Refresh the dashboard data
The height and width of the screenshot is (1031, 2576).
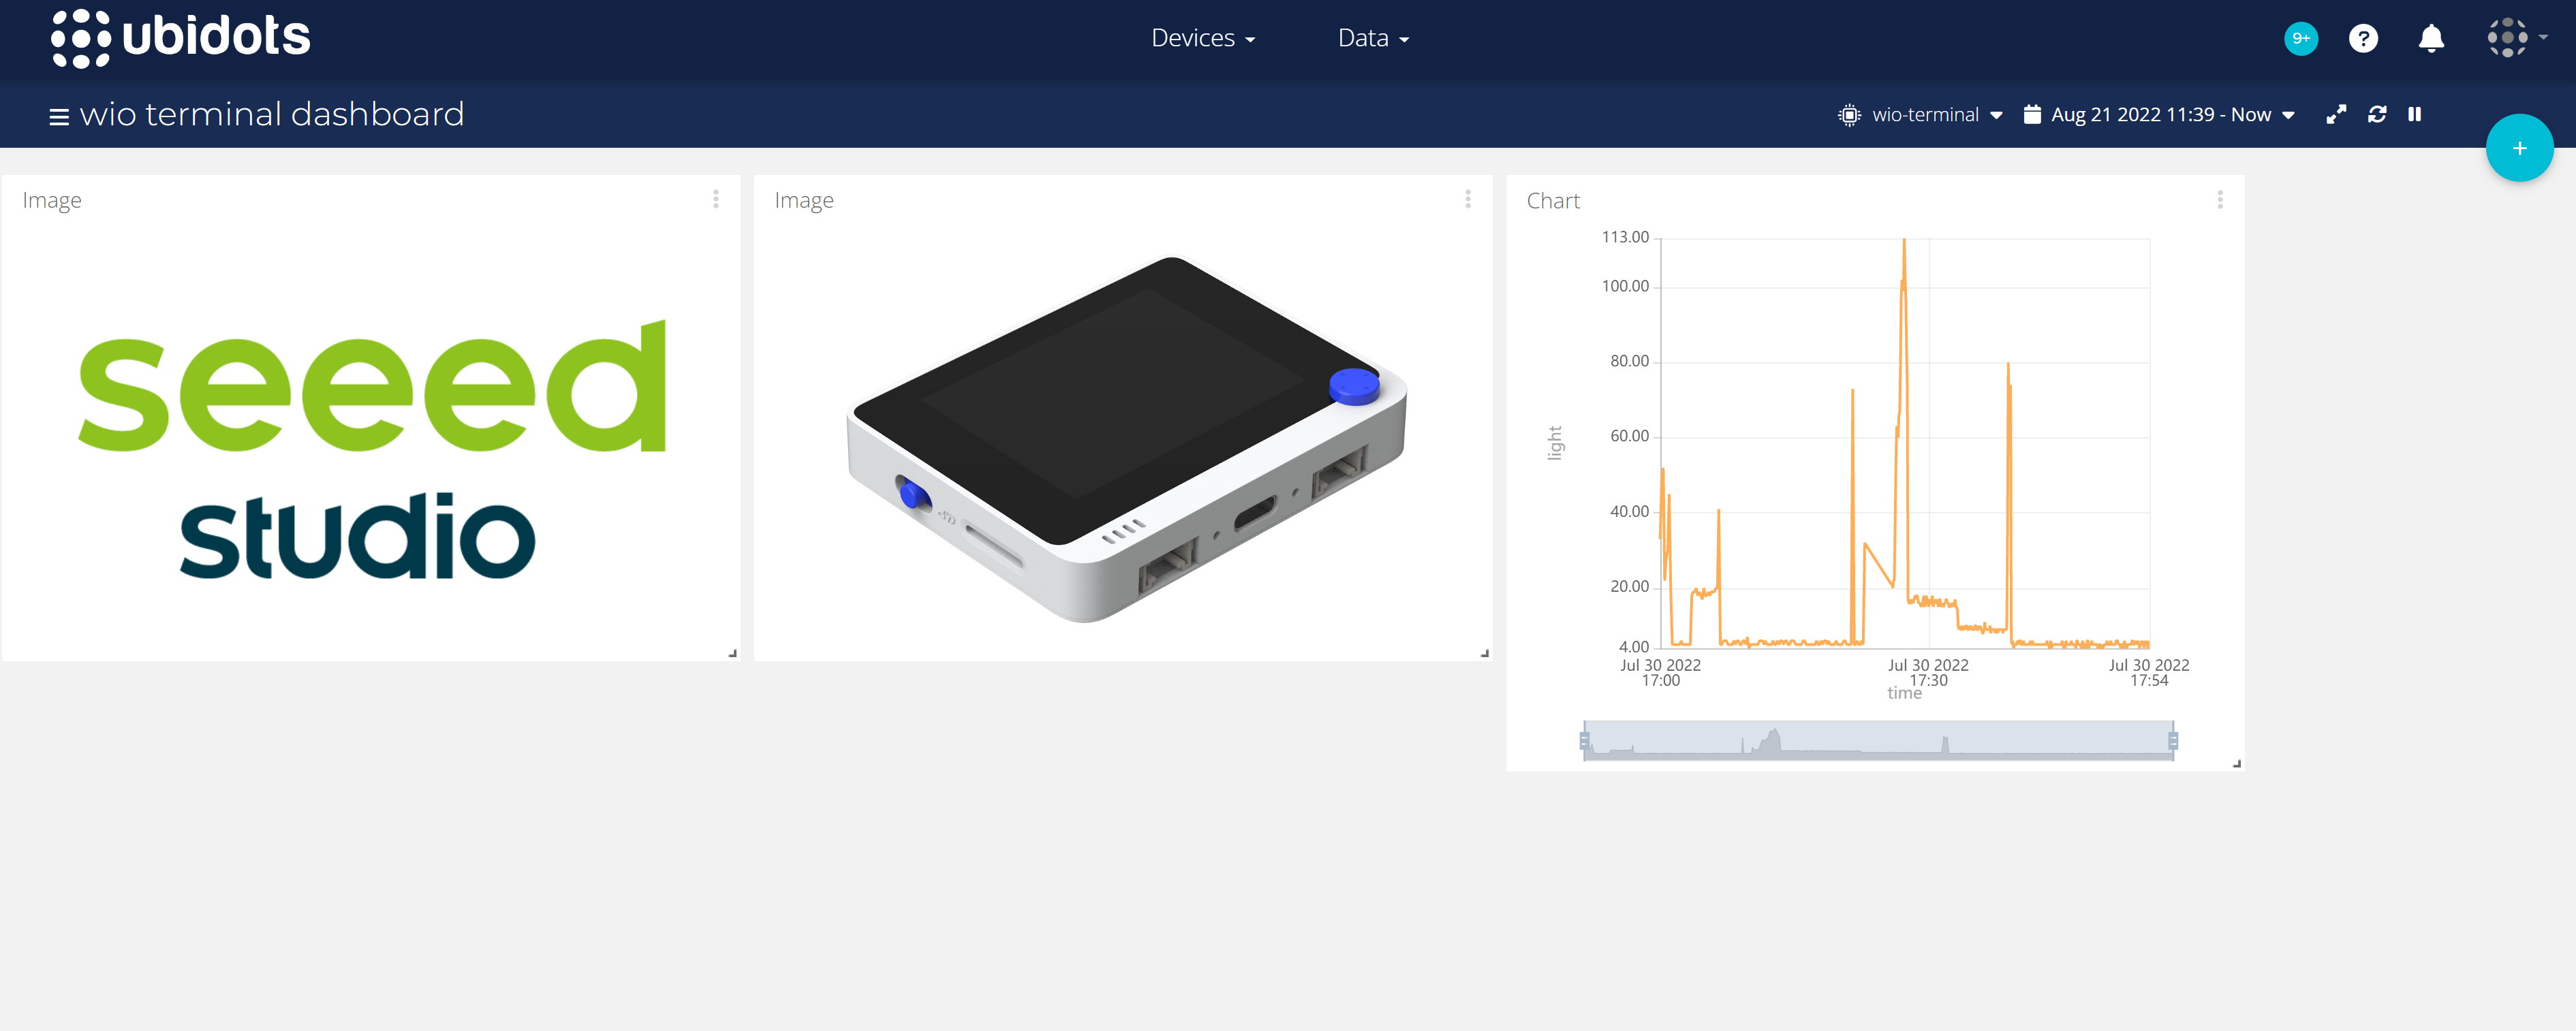(2377, 114)
